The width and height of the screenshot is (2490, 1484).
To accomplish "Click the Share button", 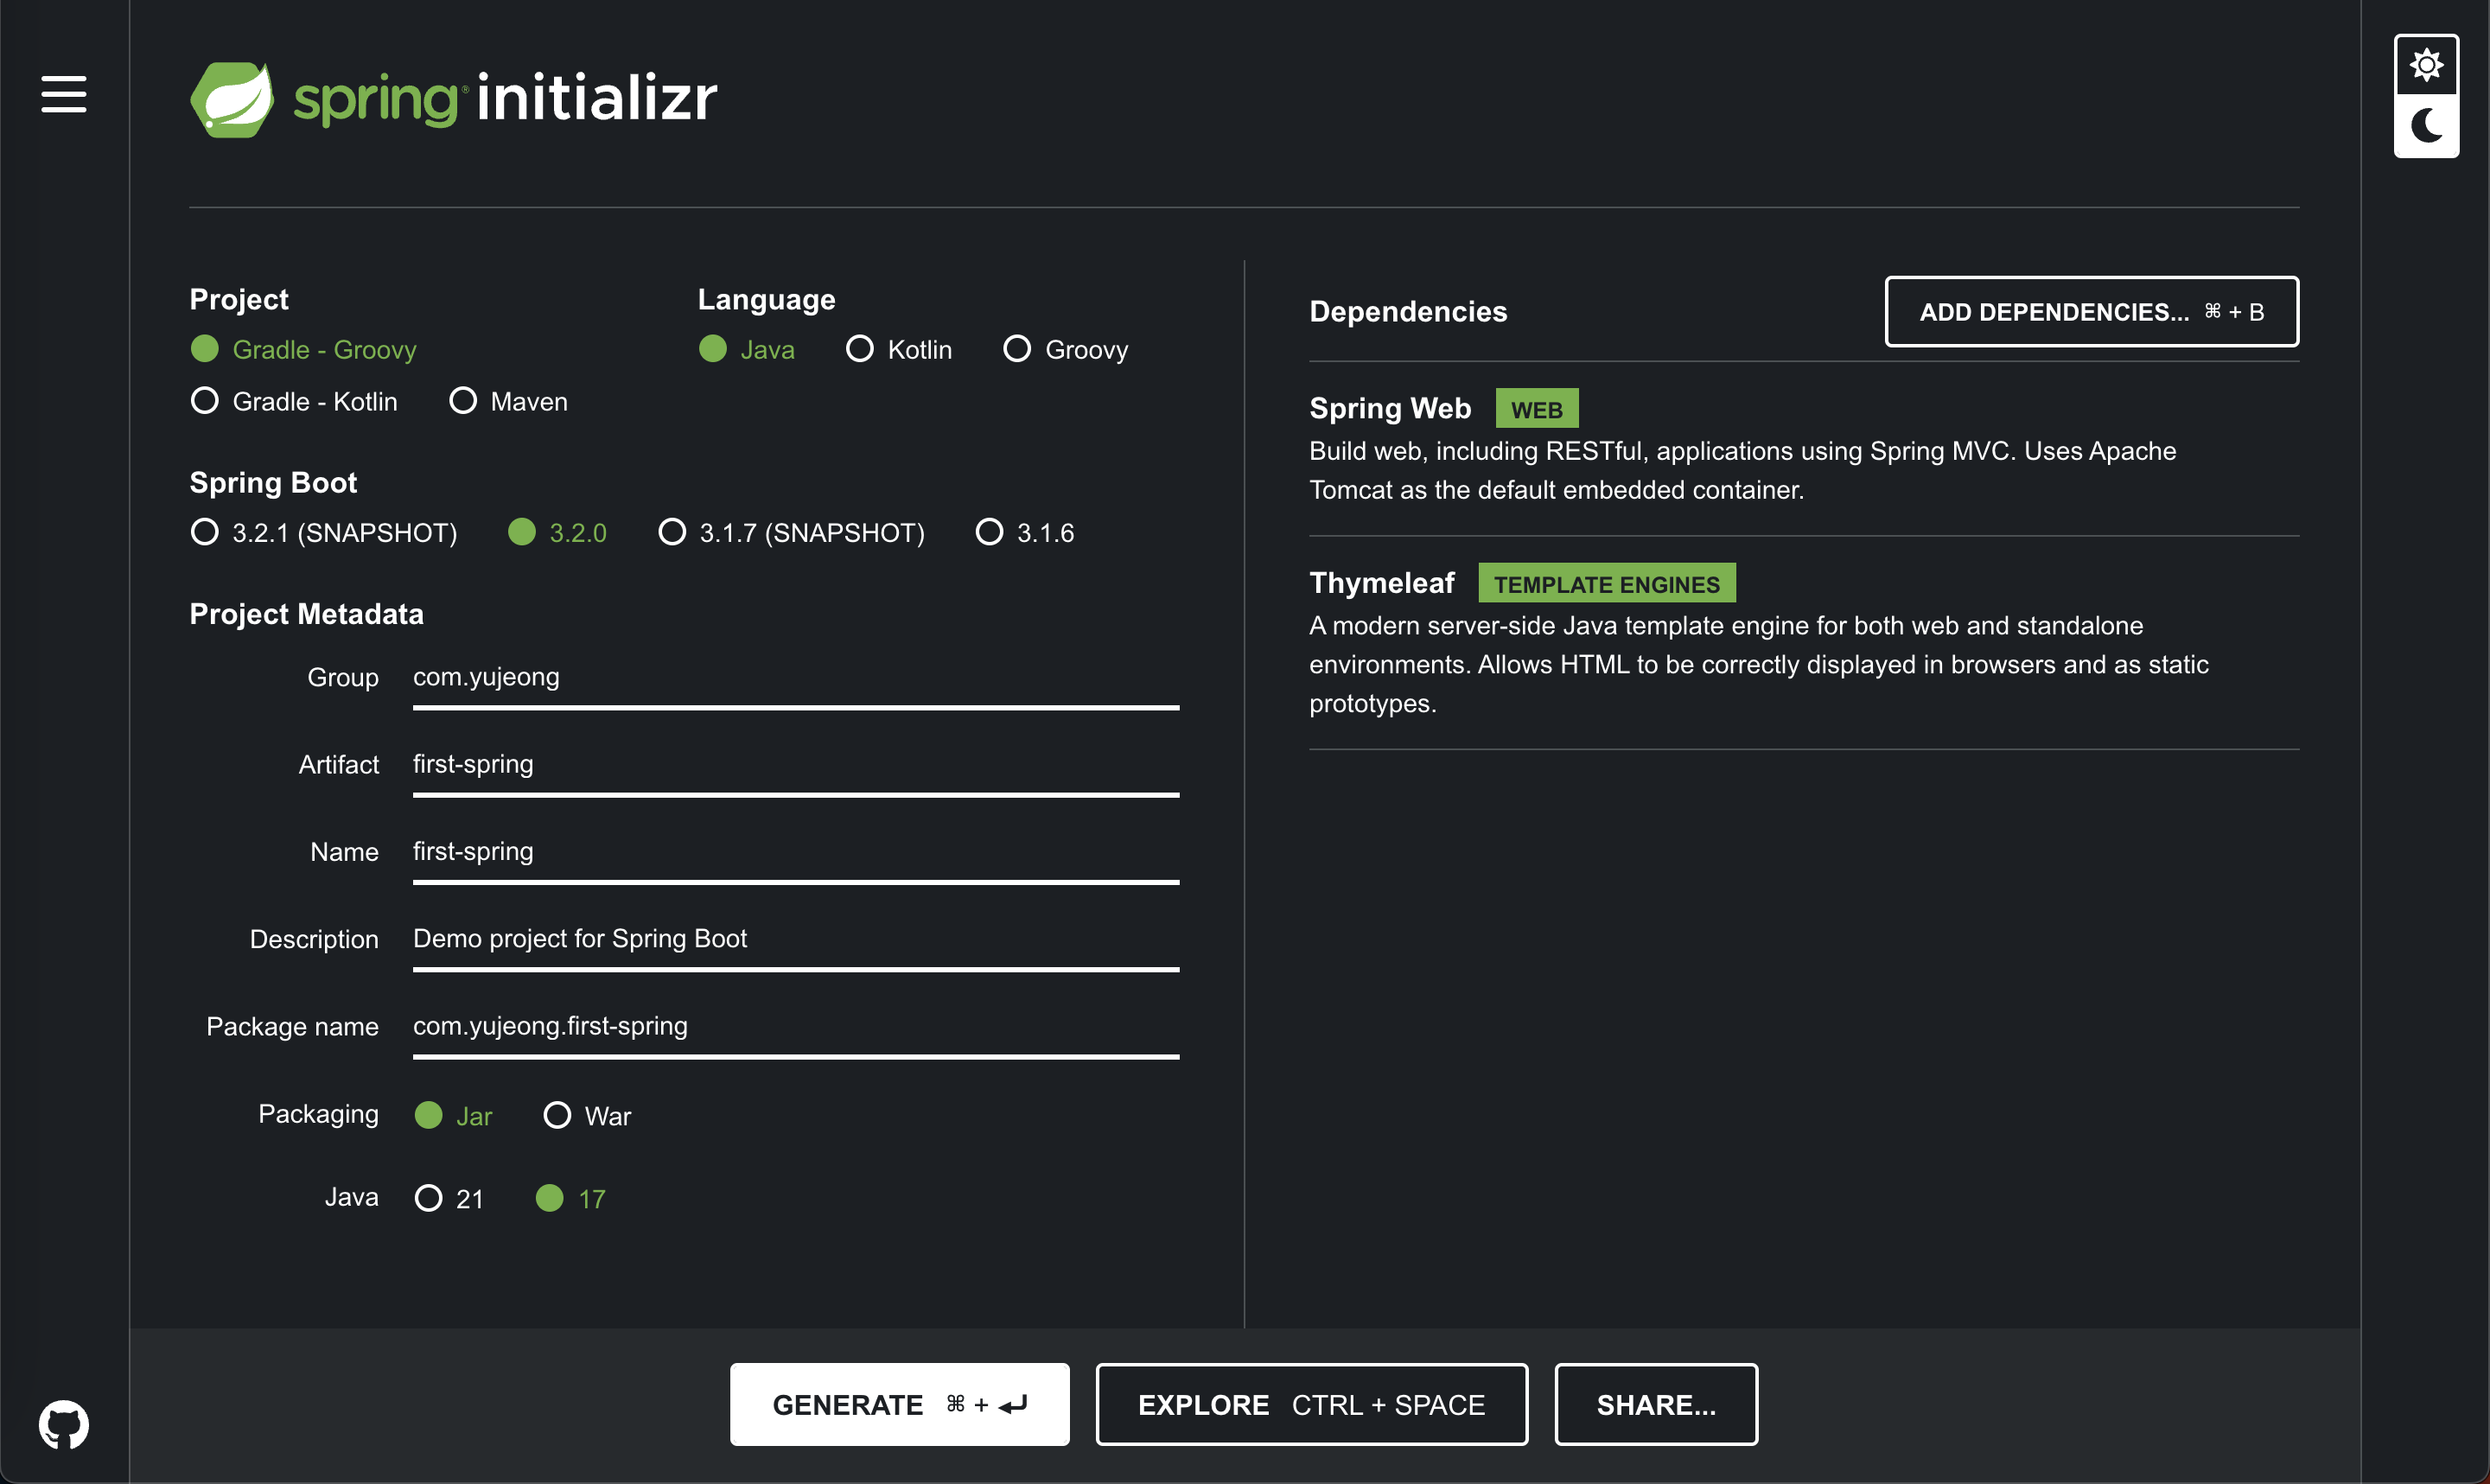I will [x=1655, y=1405].
